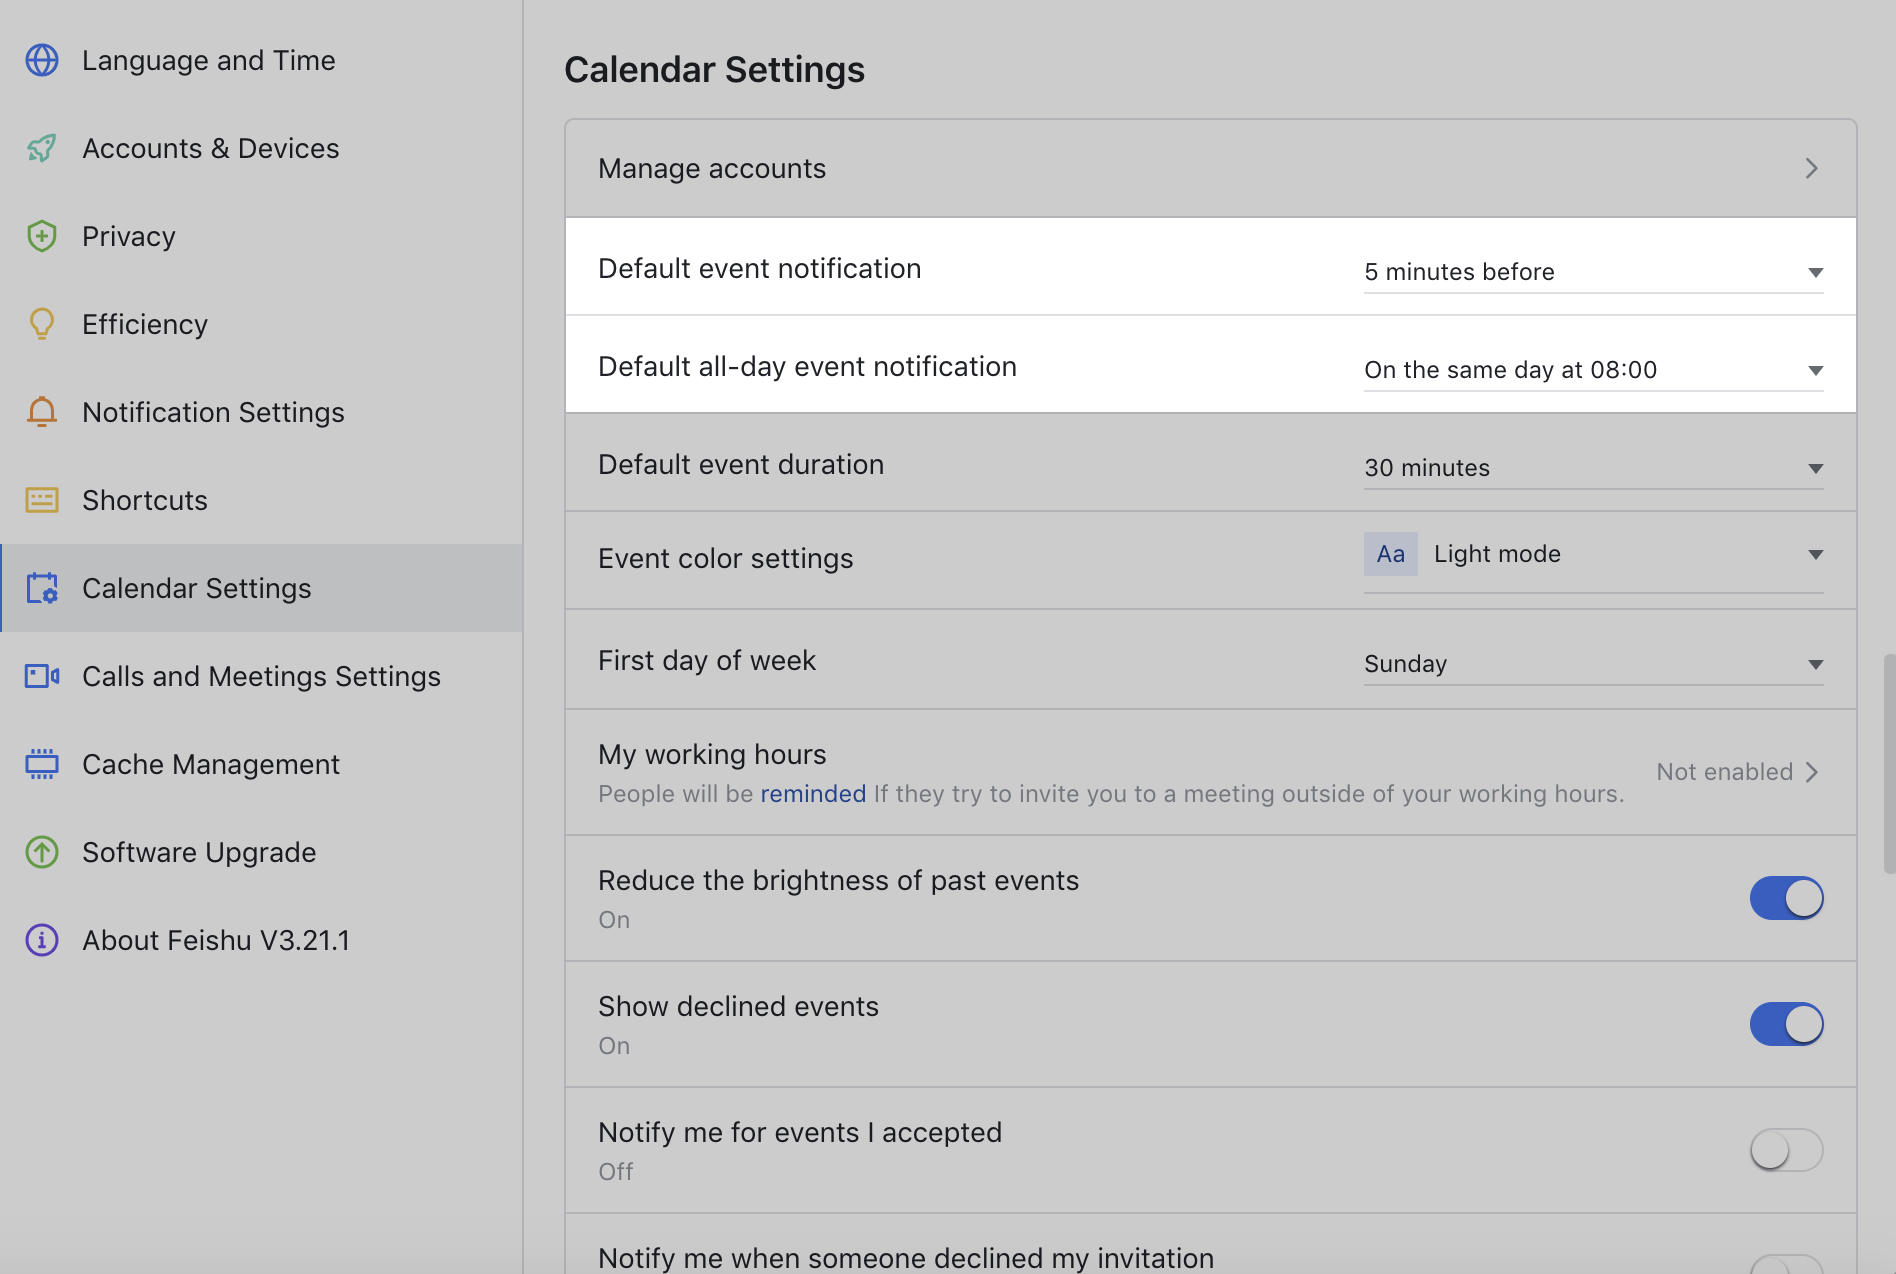Open Accounts & Devices section

(x=261, y=148)
